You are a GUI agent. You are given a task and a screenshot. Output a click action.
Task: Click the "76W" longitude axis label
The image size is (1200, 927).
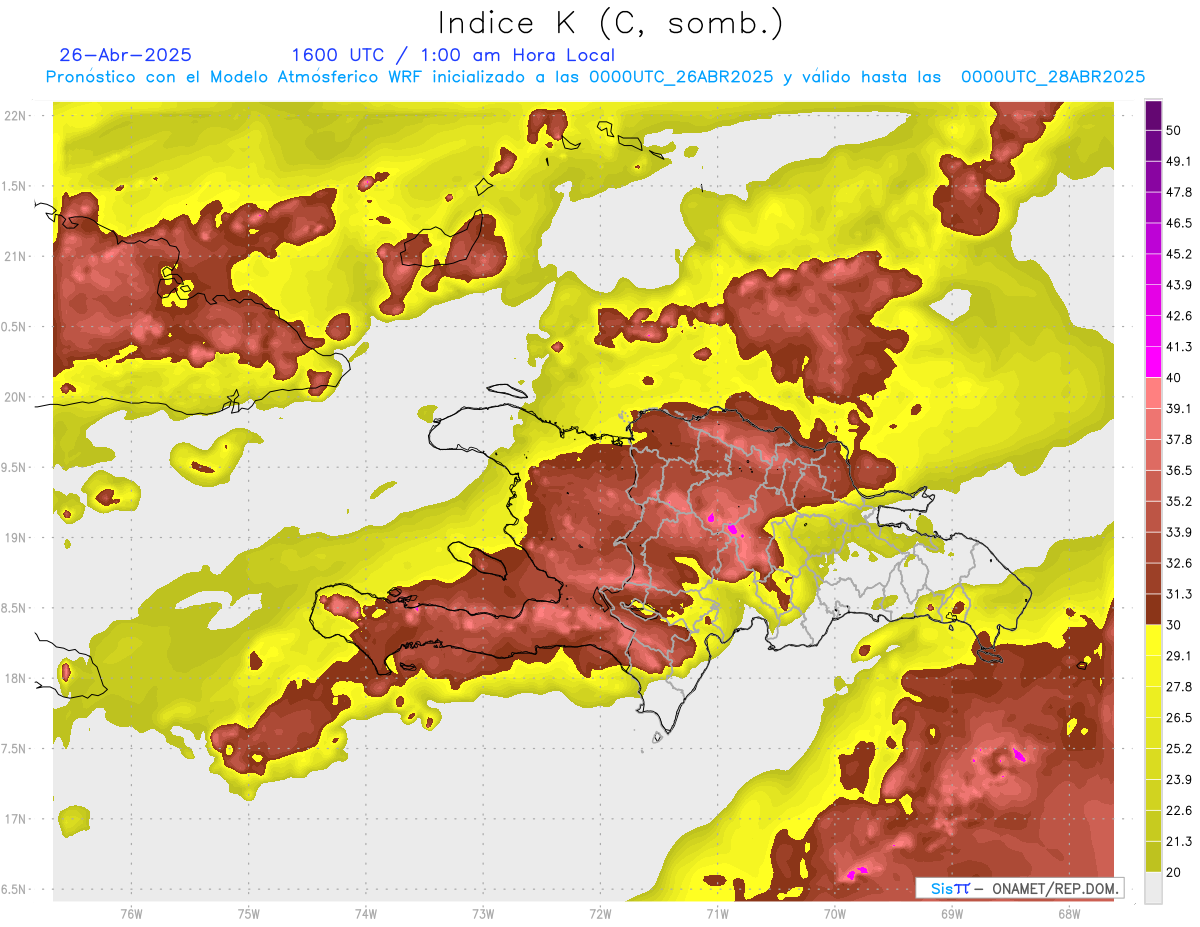[131, 914]
